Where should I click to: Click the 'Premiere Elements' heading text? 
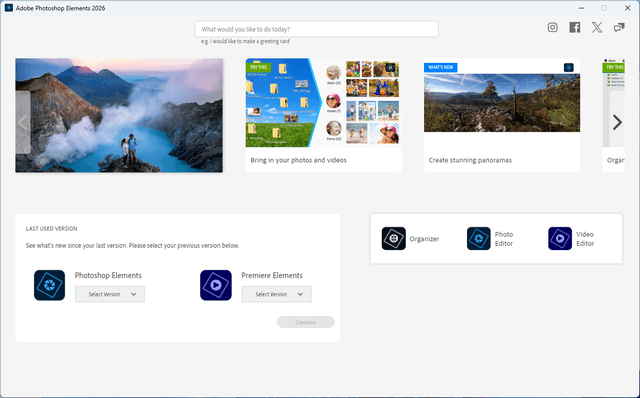tap(272, 275)
